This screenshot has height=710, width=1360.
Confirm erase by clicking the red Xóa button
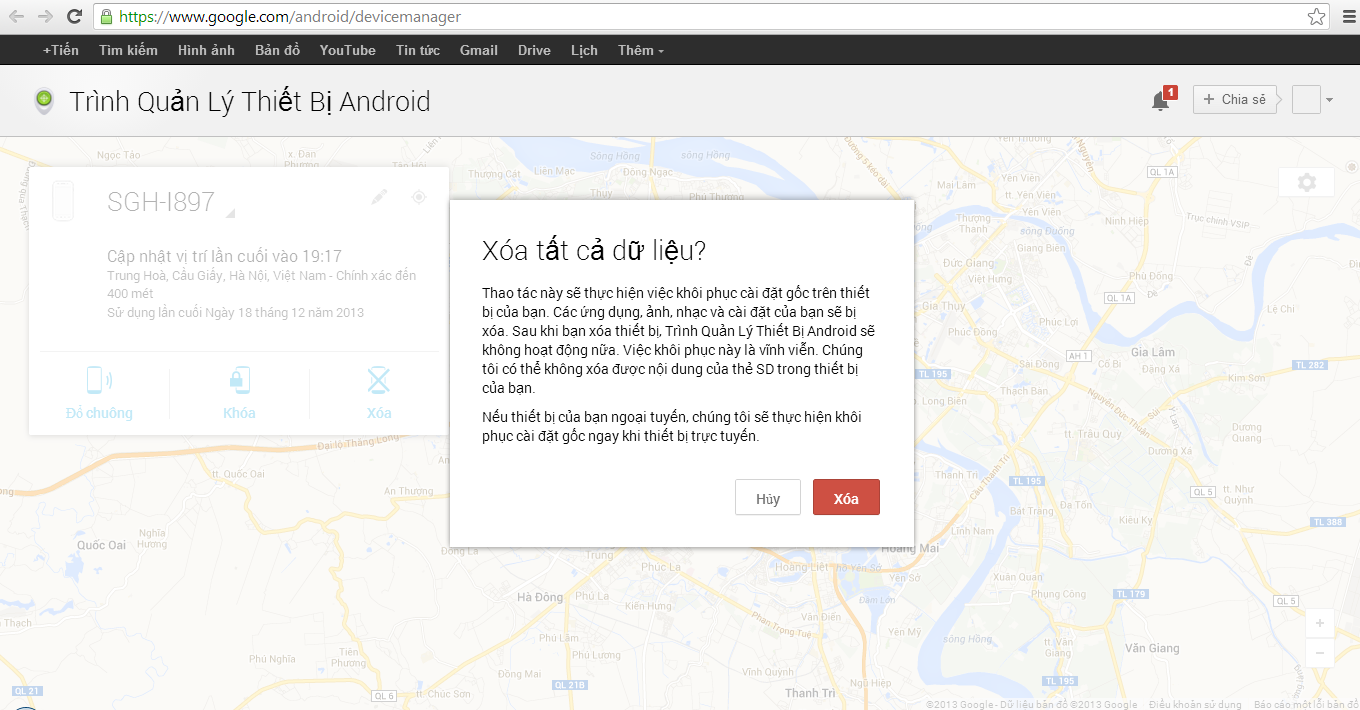[x=846, y=497]
